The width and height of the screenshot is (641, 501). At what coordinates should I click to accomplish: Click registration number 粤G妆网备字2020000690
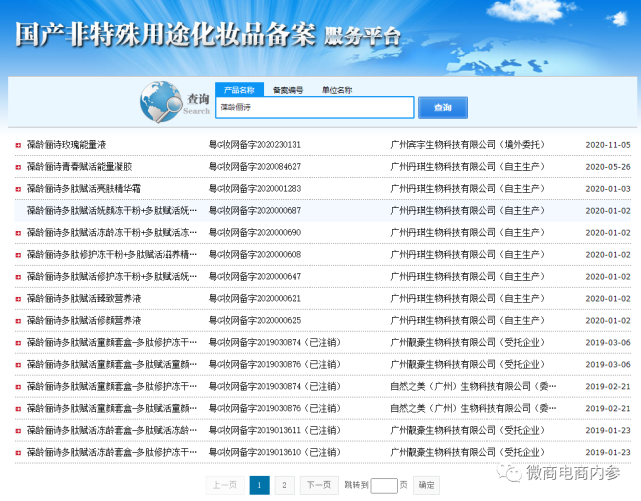pos(255,233)
